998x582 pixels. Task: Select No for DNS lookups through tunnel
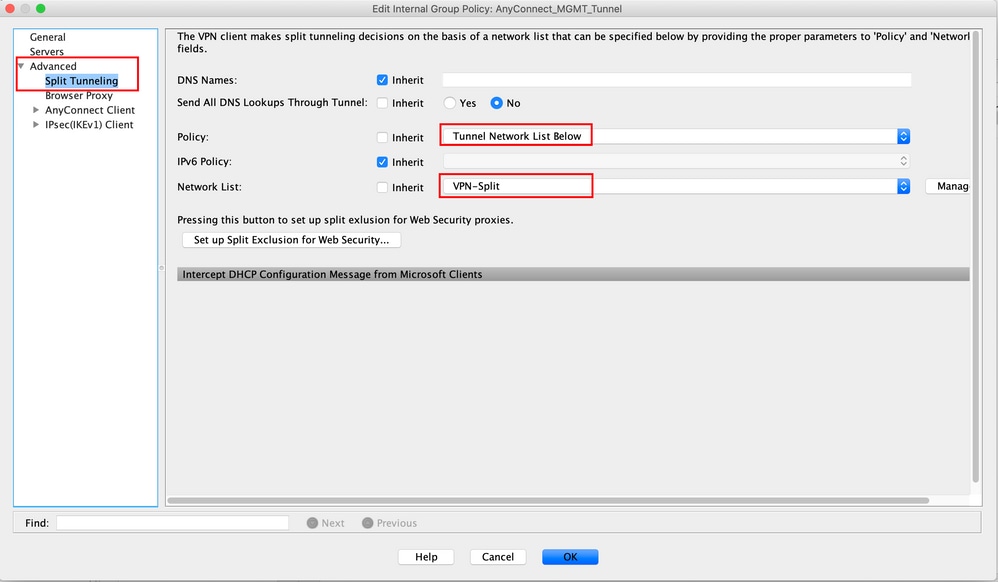[x=496, y=103]
